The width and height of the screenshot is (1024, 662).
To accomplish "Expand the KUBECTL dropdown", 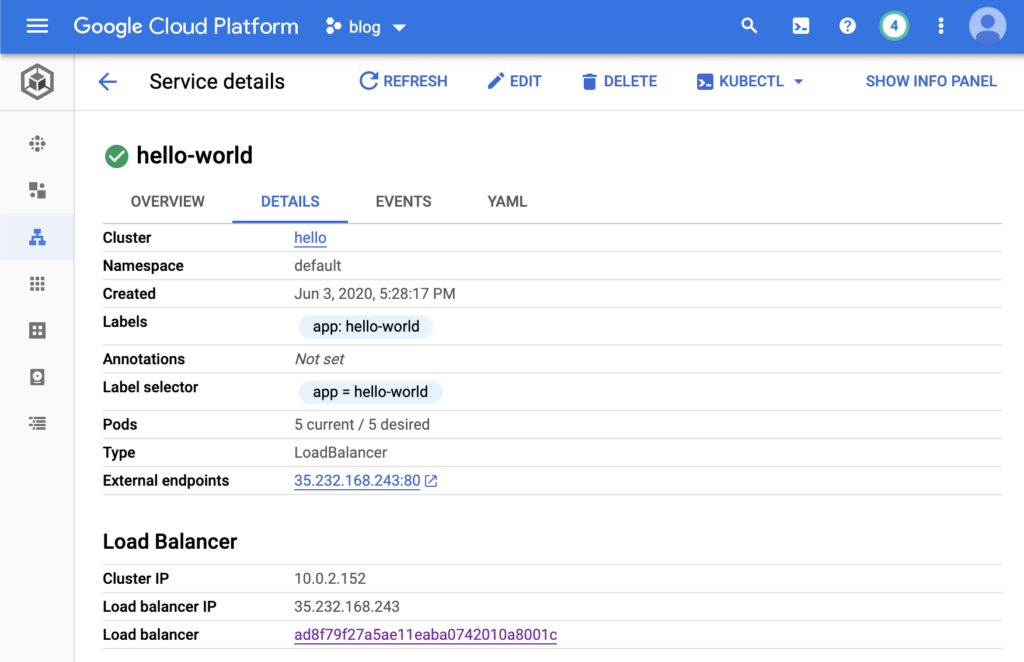I will coord(750,82).
